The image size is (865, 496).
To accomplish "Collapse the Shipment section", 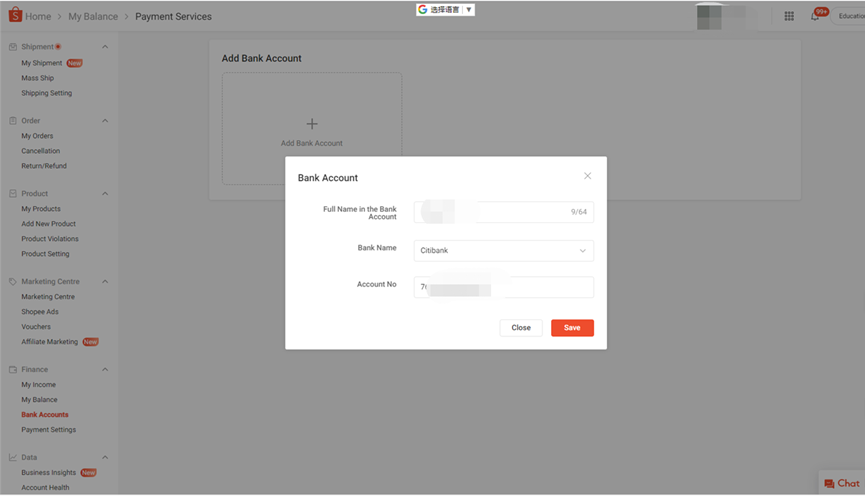I will coord(105,47).
